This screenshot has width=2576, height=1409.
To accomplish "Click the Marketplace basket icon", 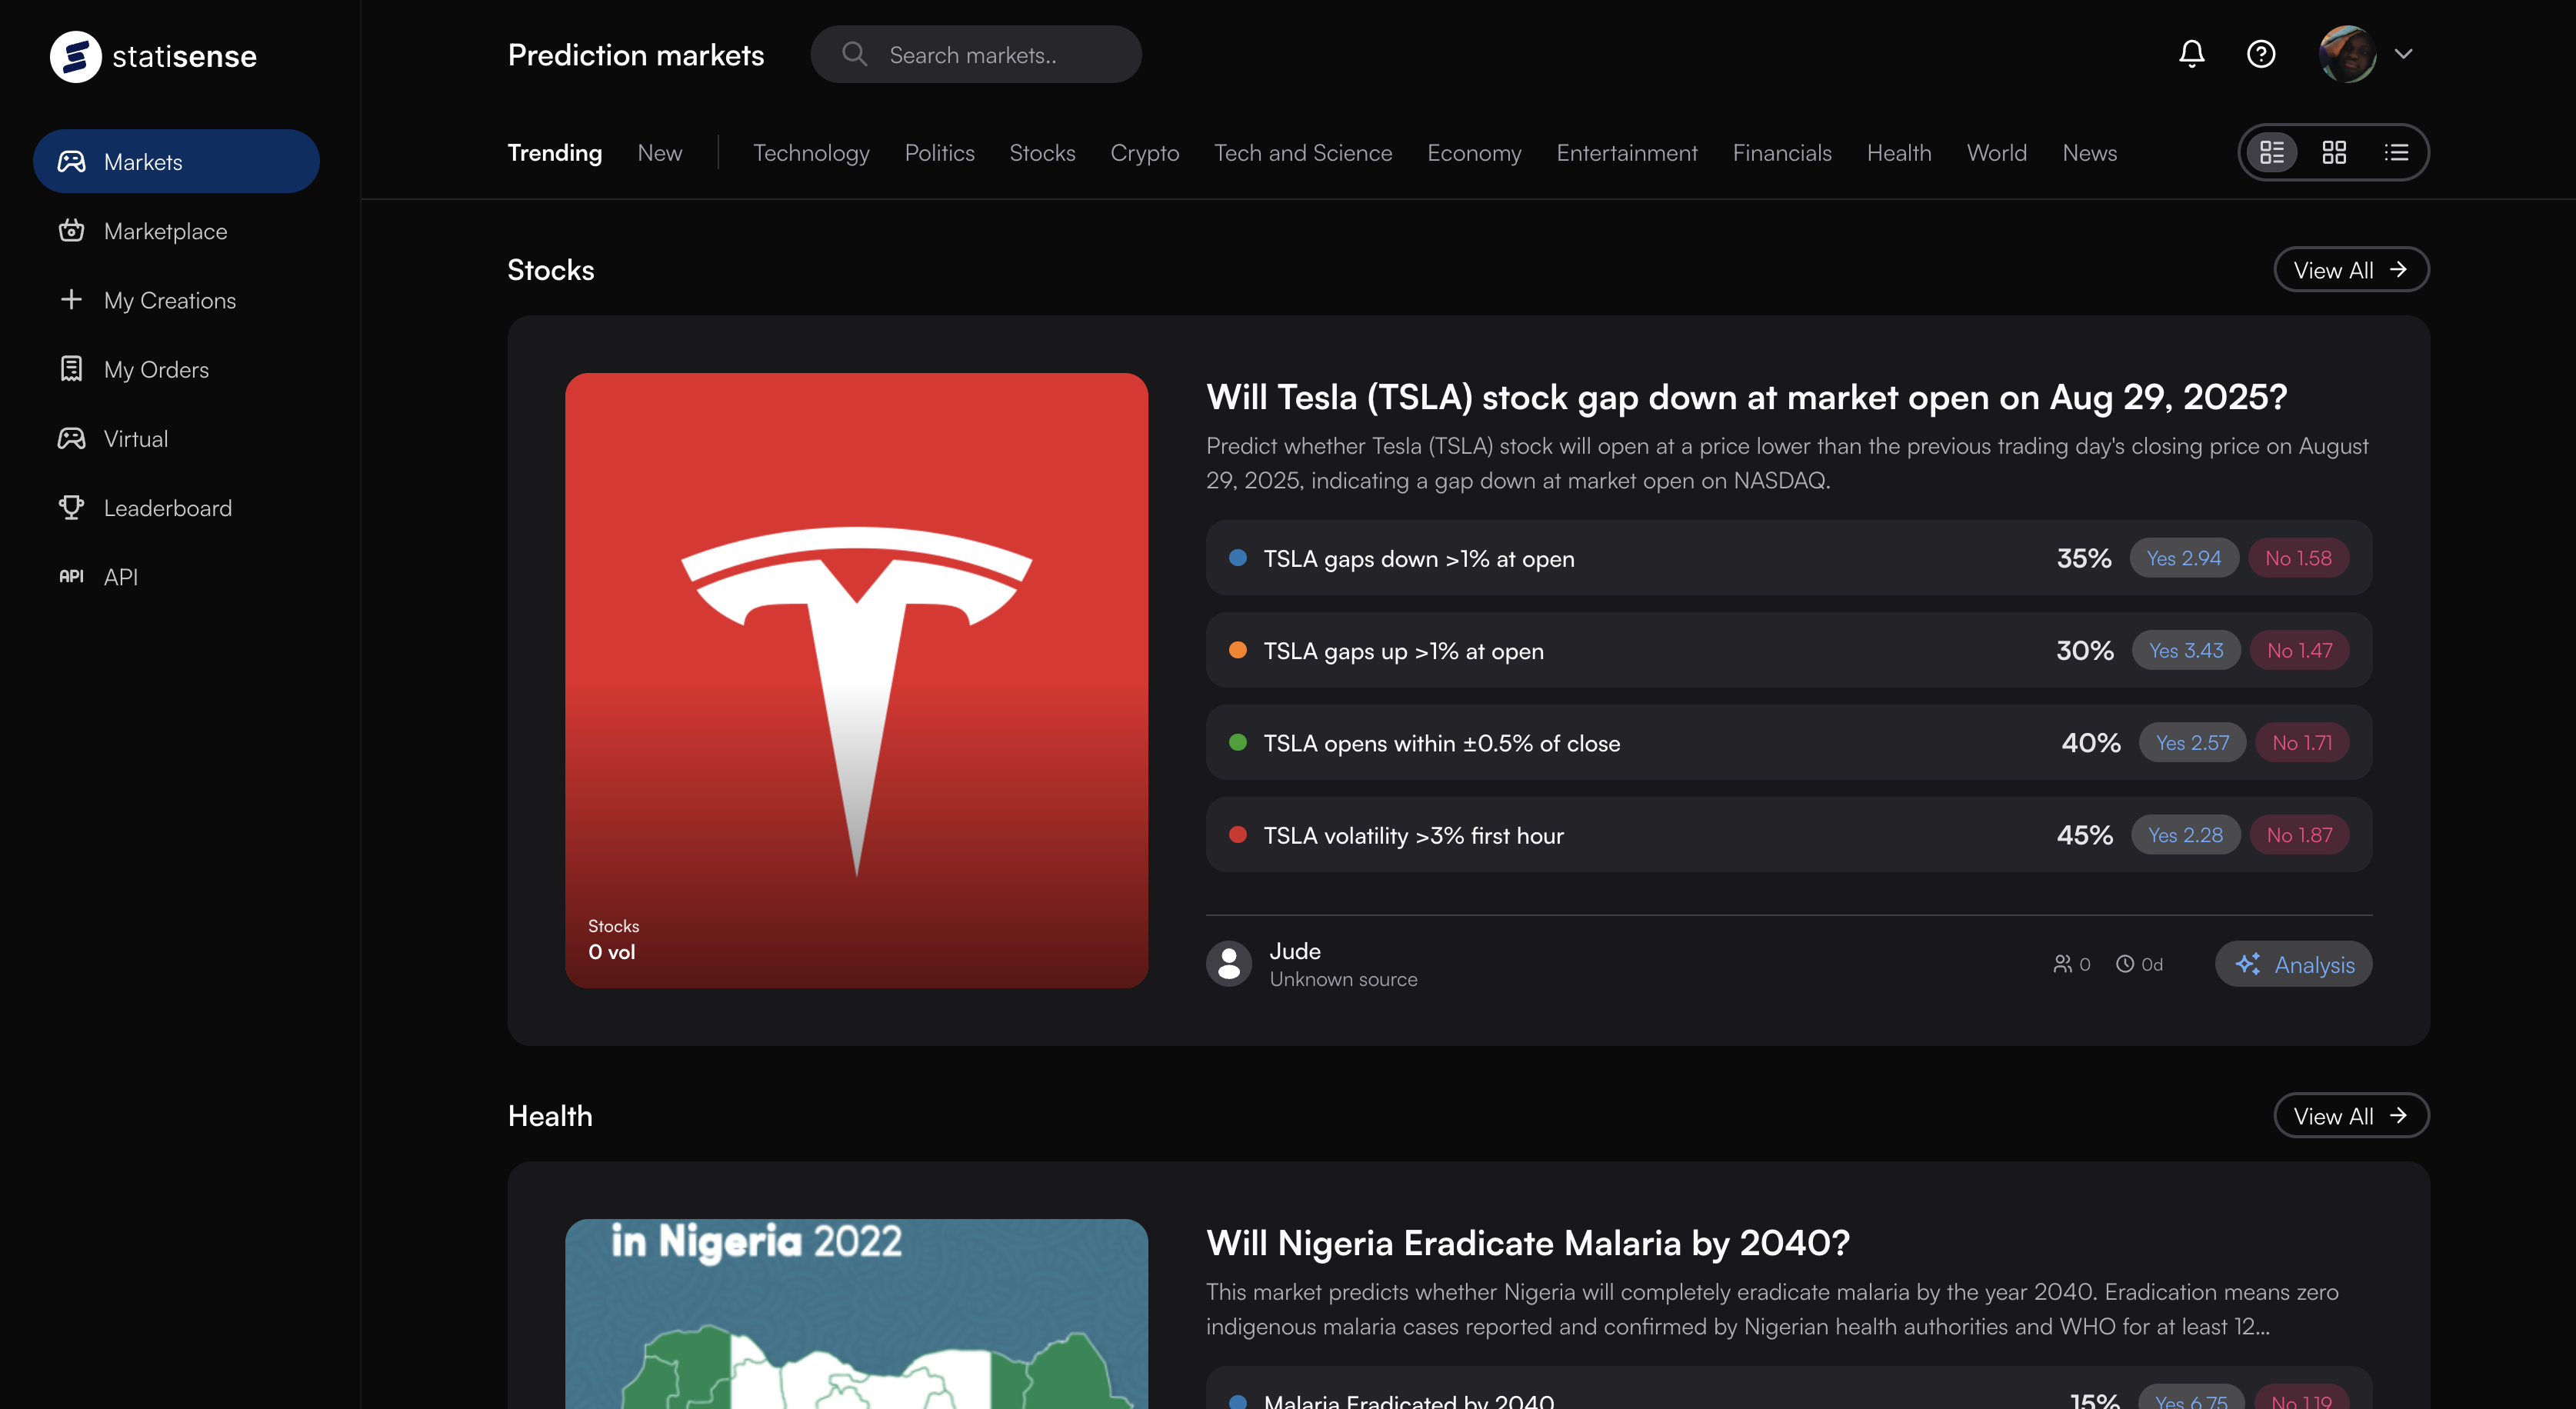I will 71,230.
